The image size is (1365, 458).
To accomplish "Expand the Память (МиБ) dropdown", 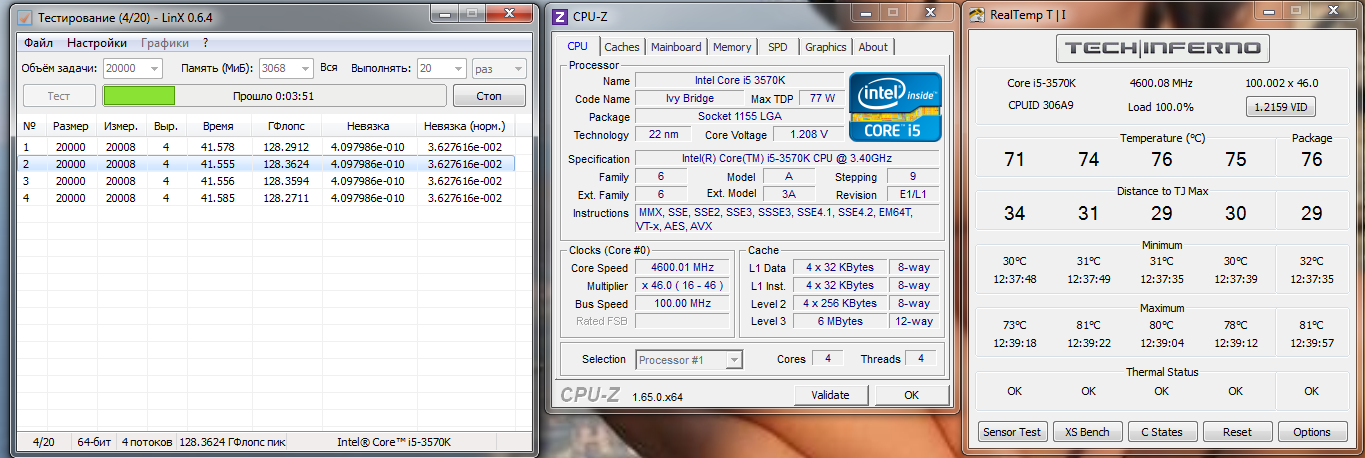I will (x=305, y=68).
